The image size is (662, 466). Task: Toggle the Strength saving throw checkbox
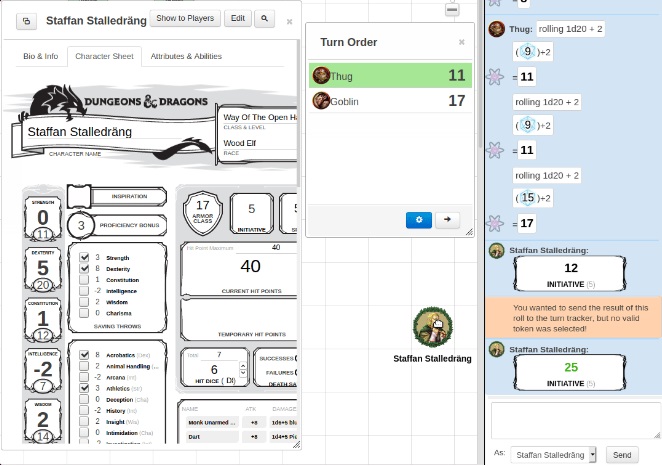pyautogui.click(x=84, y=257)
